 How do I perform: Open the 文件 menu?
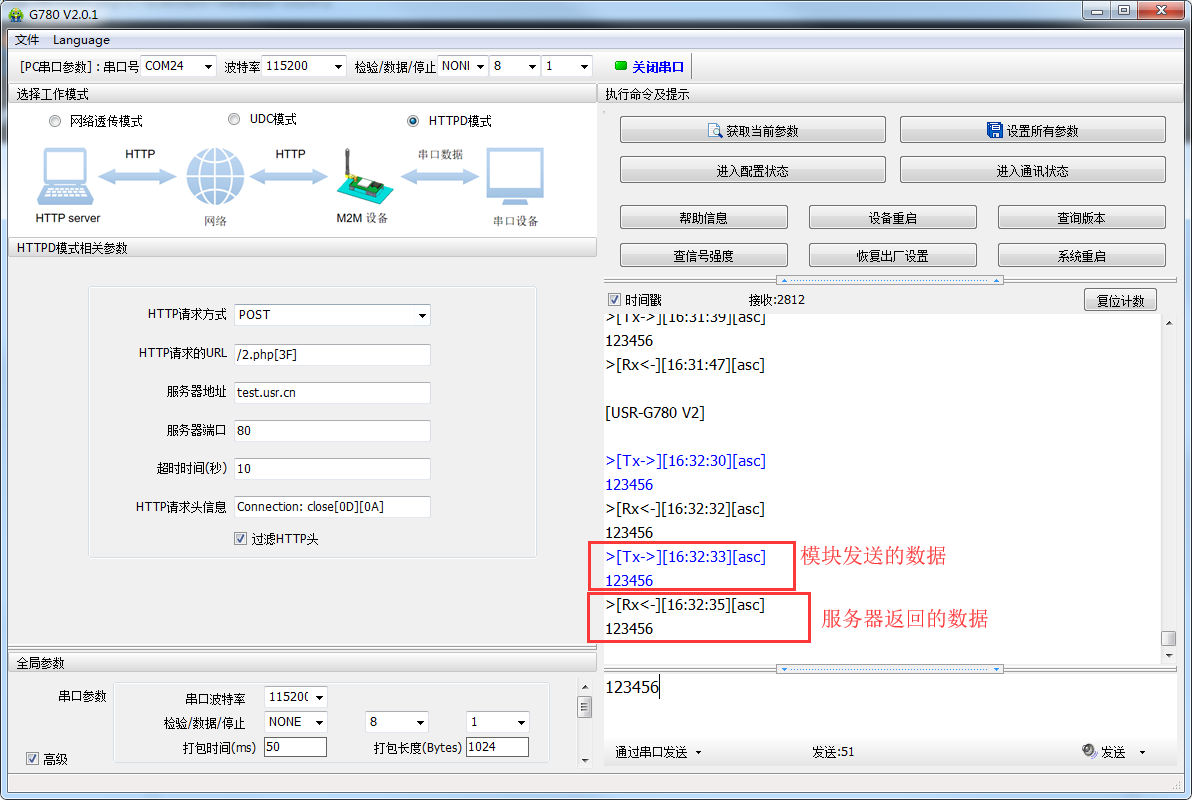coord(27,40)
